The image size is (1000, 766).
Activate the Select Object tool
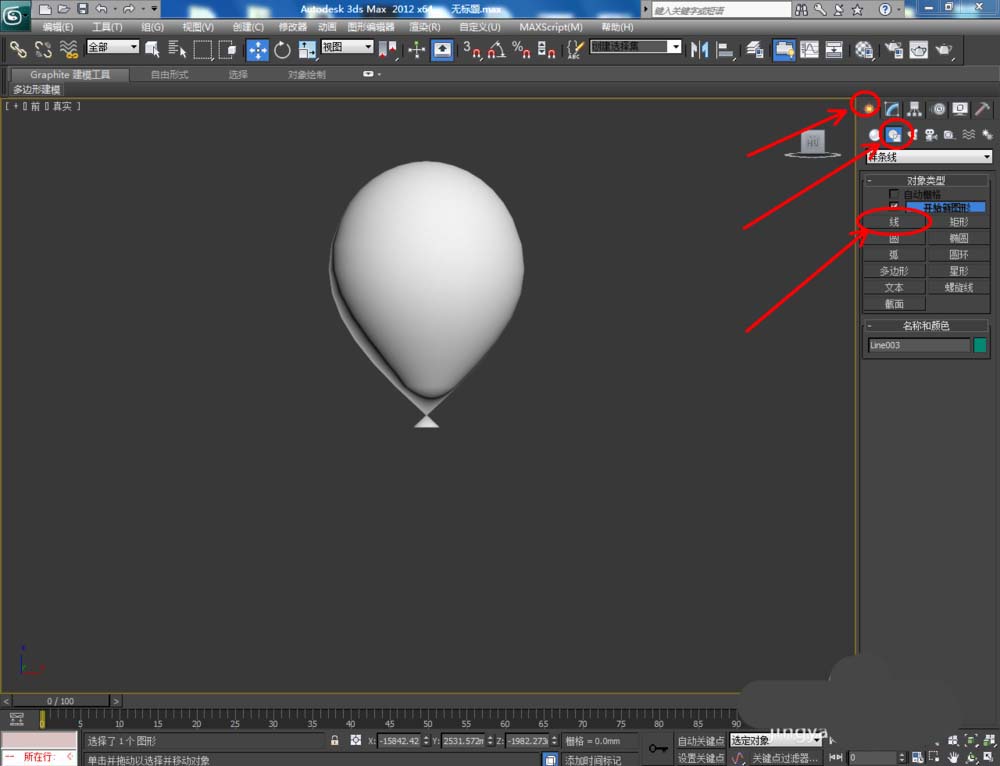[x=152, y=49]
